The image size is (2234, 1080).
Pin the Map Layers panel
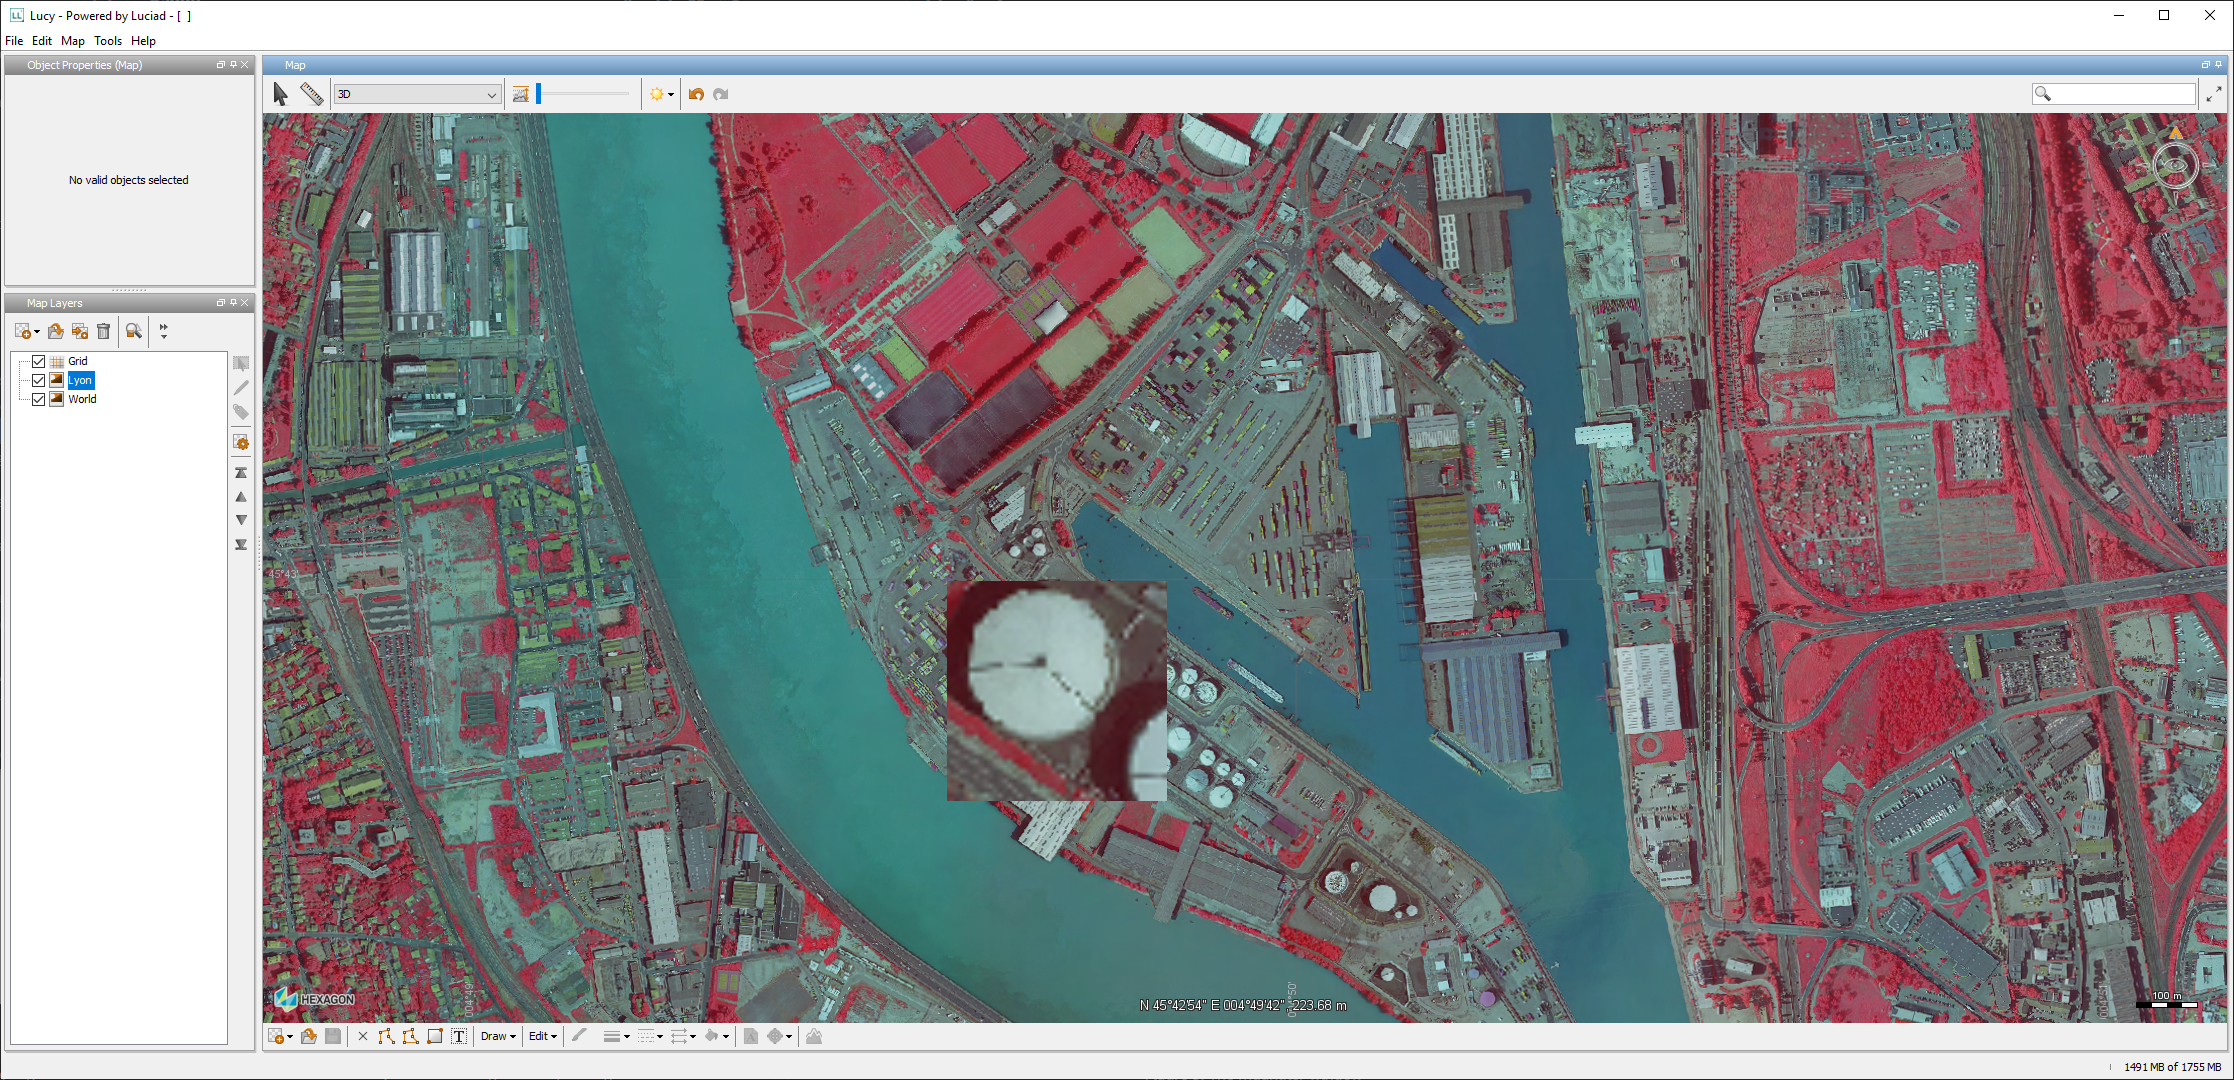pyautogui.click(x=233, y=303)
